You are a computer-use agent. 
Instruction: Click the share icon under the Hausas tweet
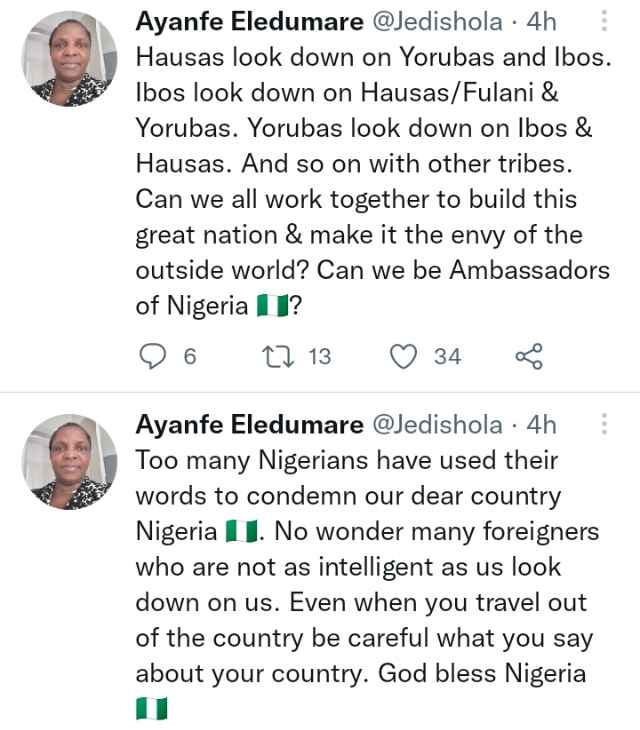[528, 356]
